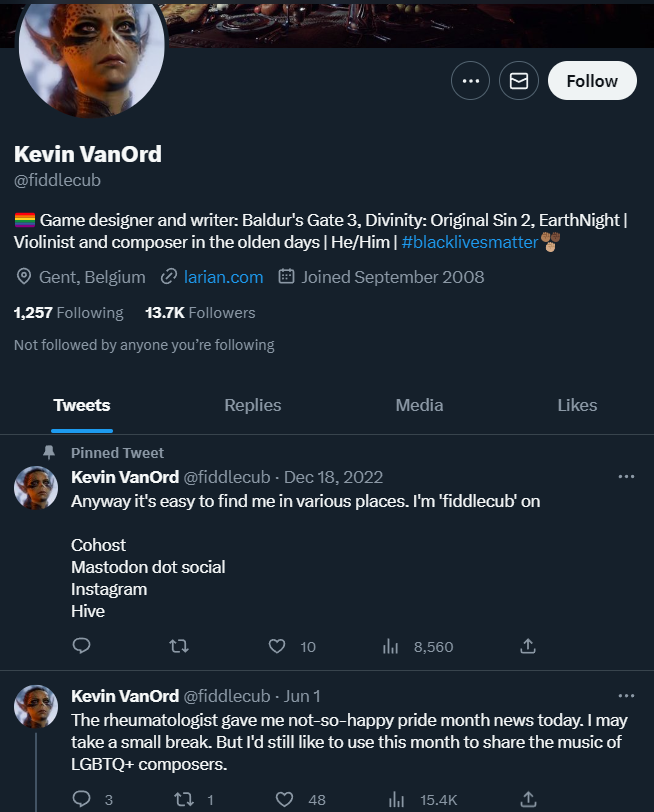Open the #blacklivesmatter hashtag
Screen dimensions: 654x812
470,242
